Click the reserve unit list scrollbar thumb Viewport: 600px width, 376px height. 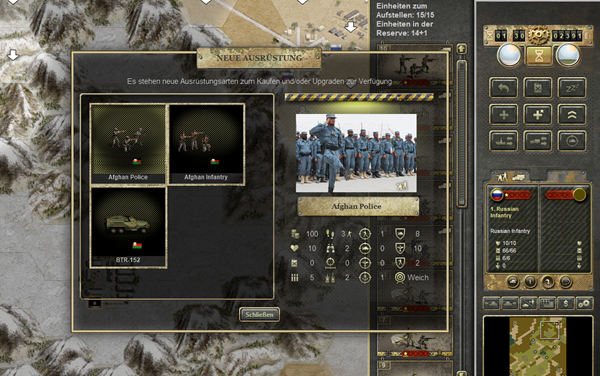462,132
